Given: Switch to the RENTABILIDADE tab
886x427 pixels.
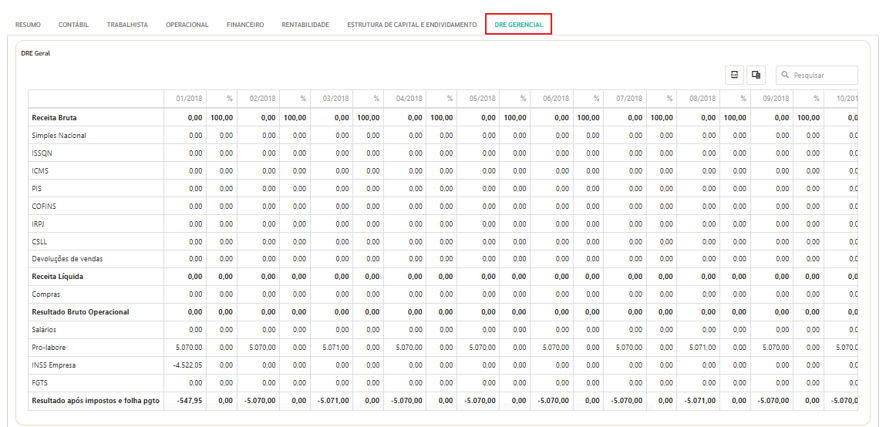Looking at the screenshot, I should tap(305, 25).
